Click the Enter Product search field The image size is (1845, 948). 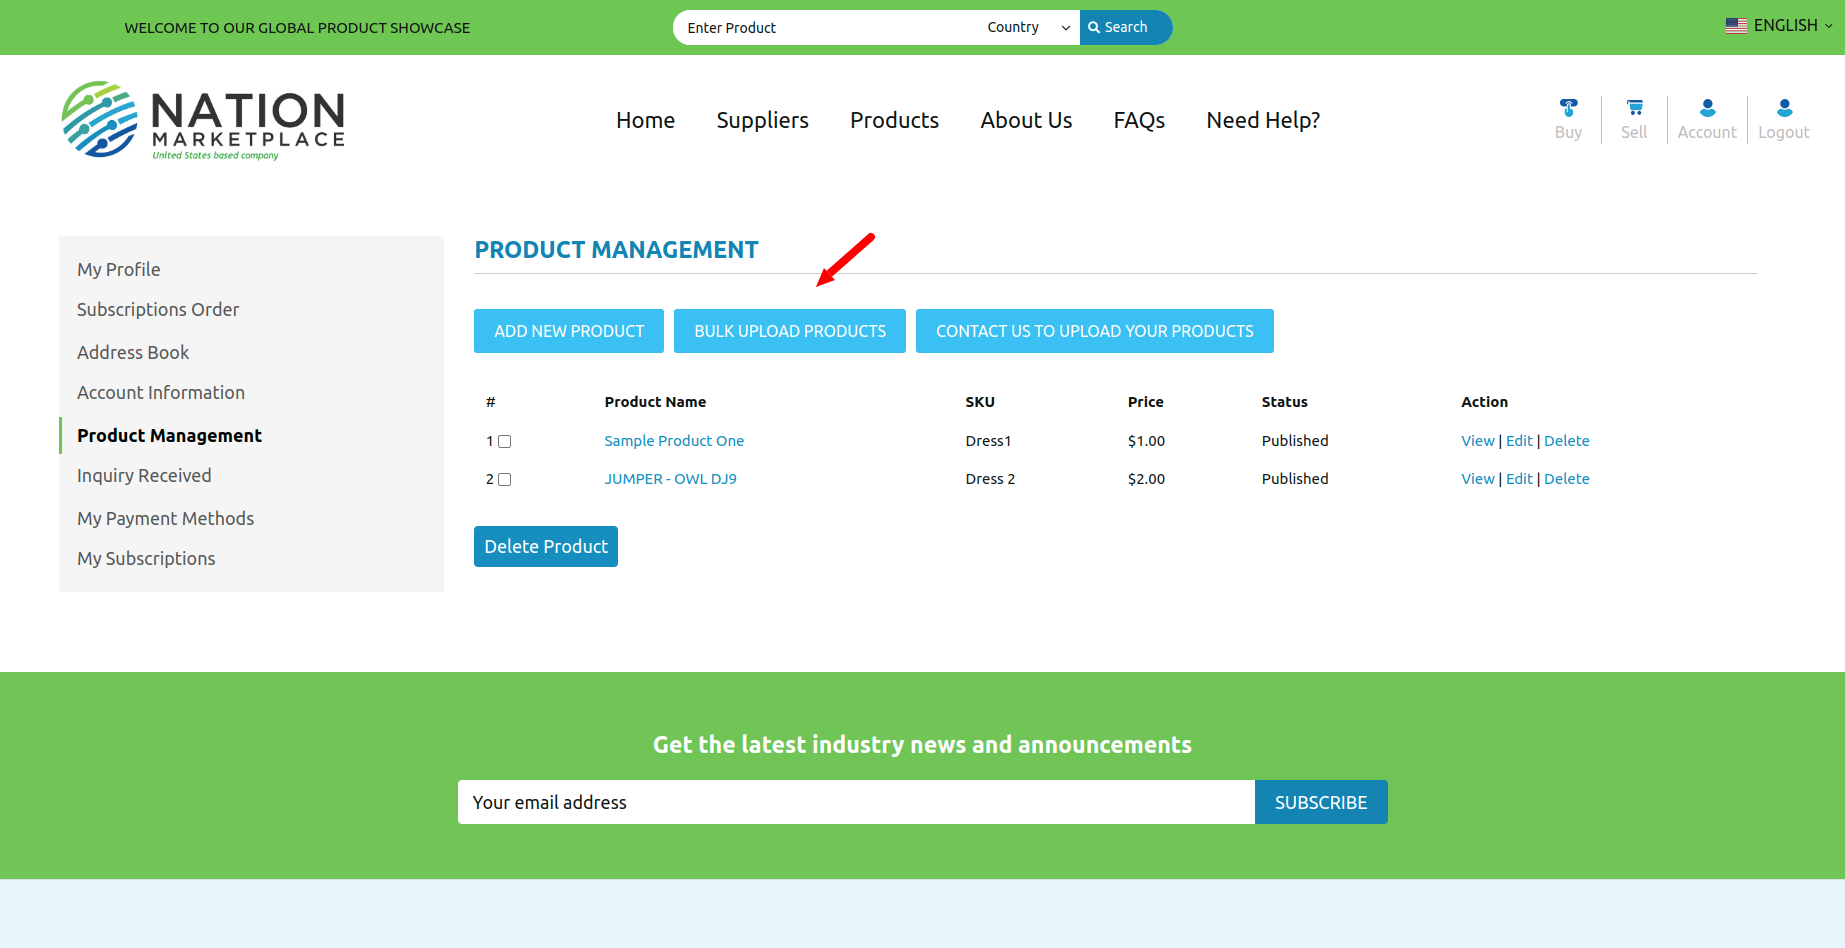(825, 28)
